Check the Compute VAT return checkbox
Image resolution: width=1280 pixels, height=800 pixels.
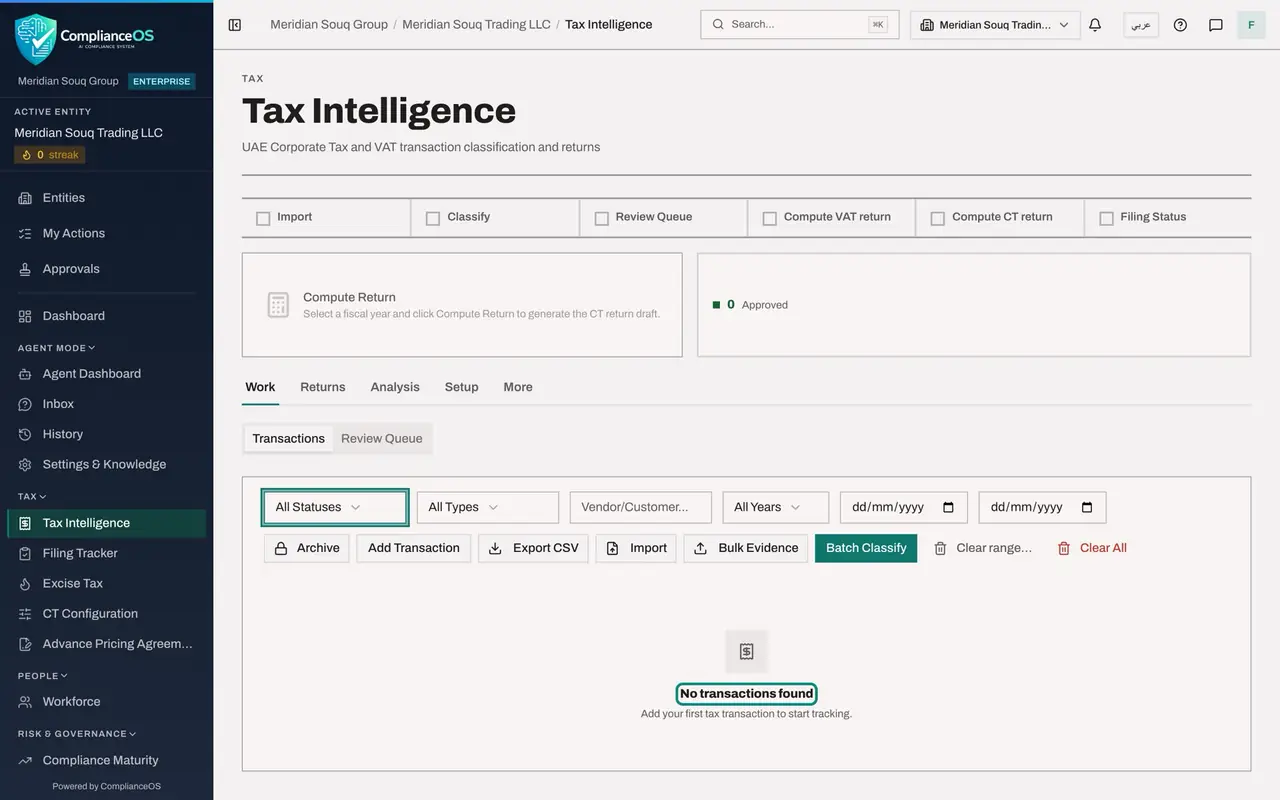(770, 218)
